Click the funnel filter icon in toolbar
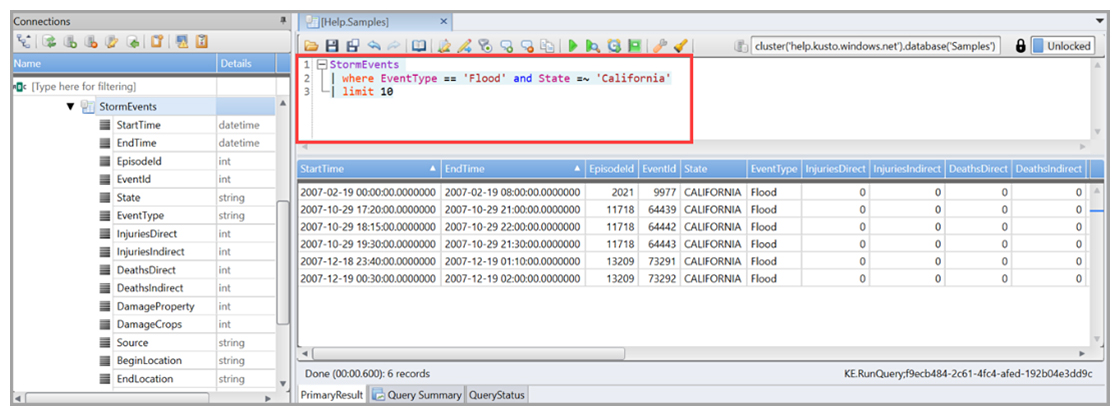1120x416 pixels. (484, 46)
